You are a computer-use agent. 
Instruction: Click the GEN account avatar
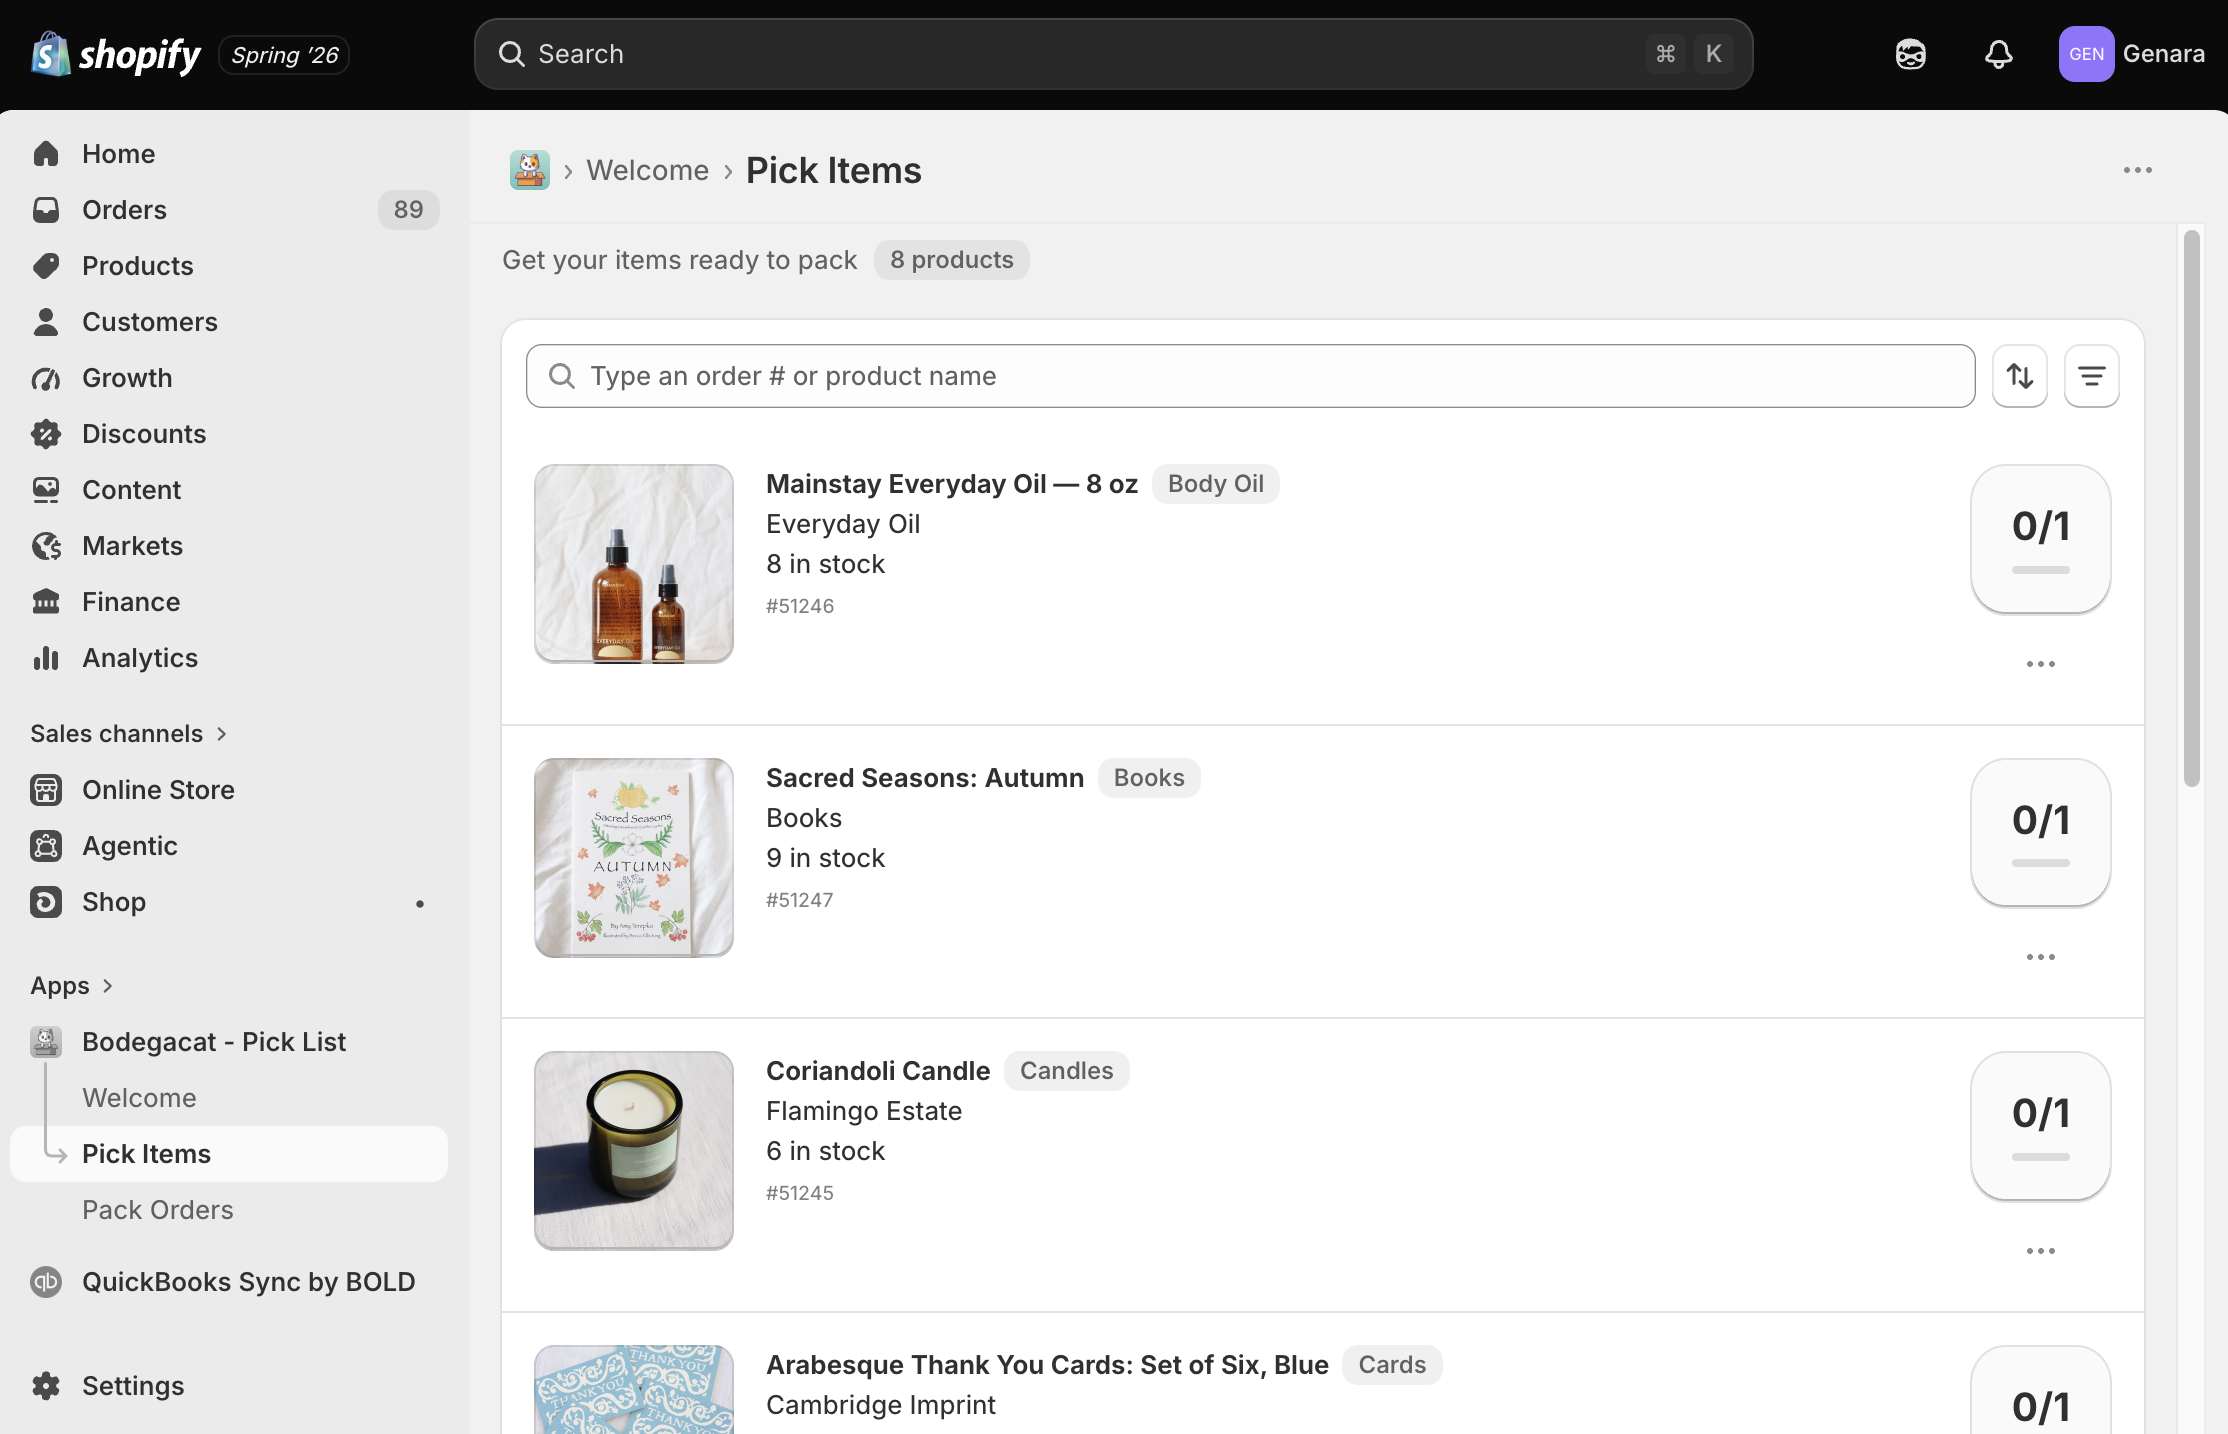[x=2086, y=54]
